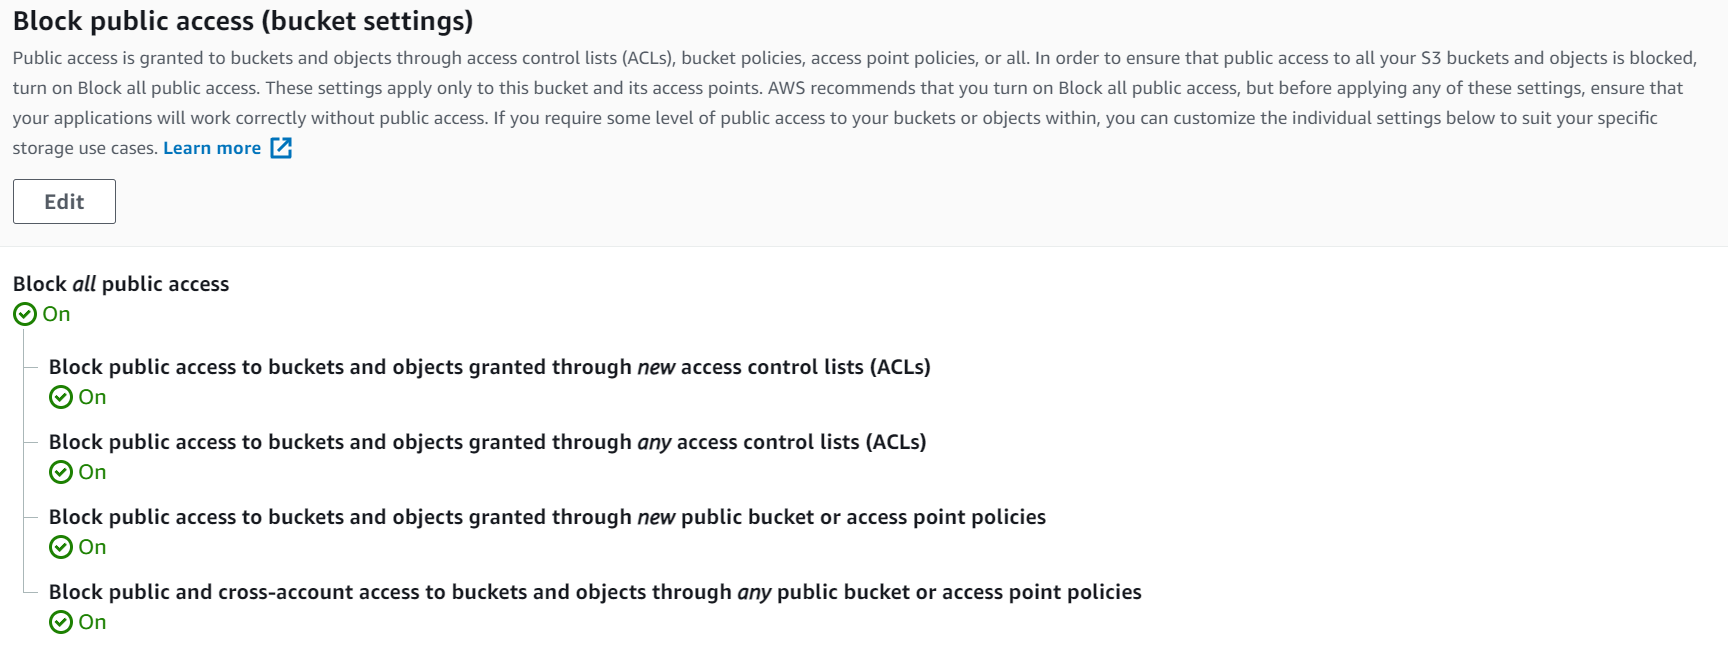The height and width of the screenshot is (661, 1728).
Task: Click the green check icon under Block all public access
Action: 25,314
